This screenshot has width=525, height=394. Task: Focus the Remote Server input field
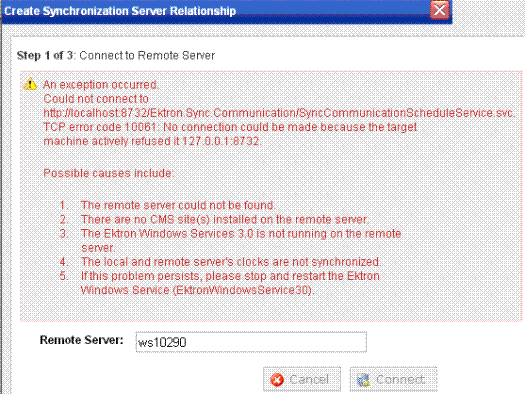click(x=251, y=342)
